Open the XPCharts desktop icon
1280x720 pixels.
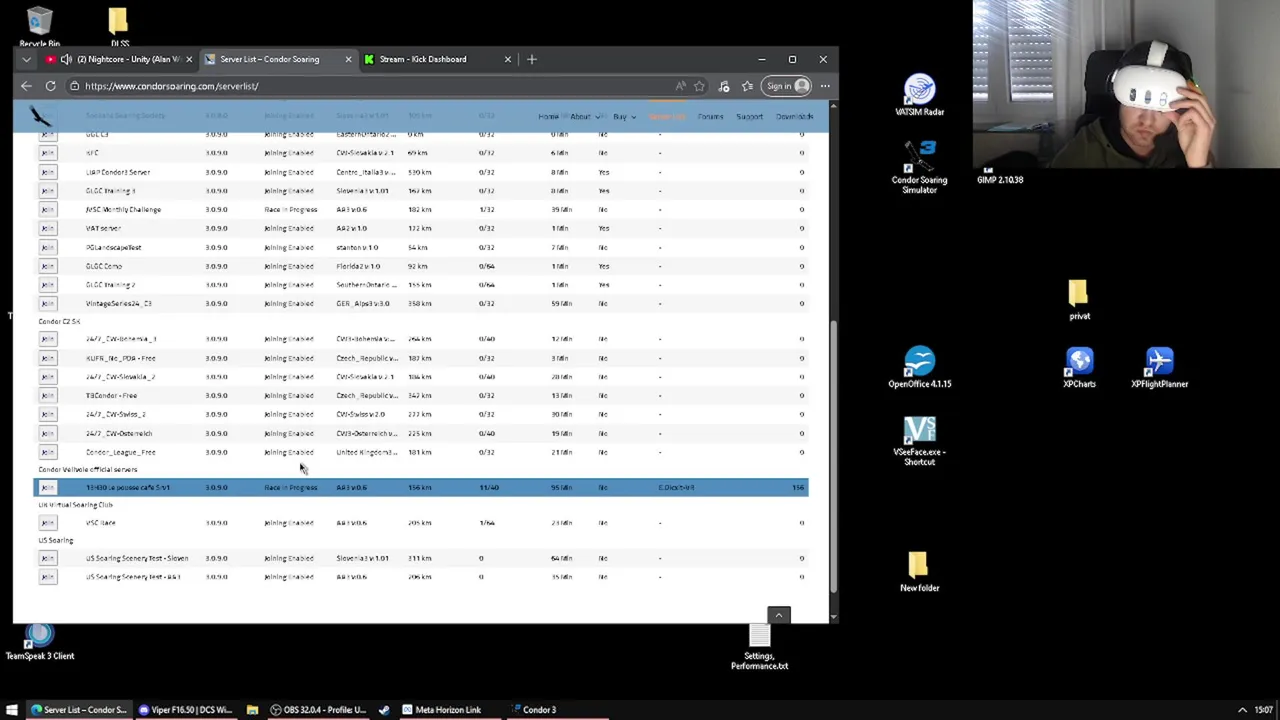coord(1079,367)
